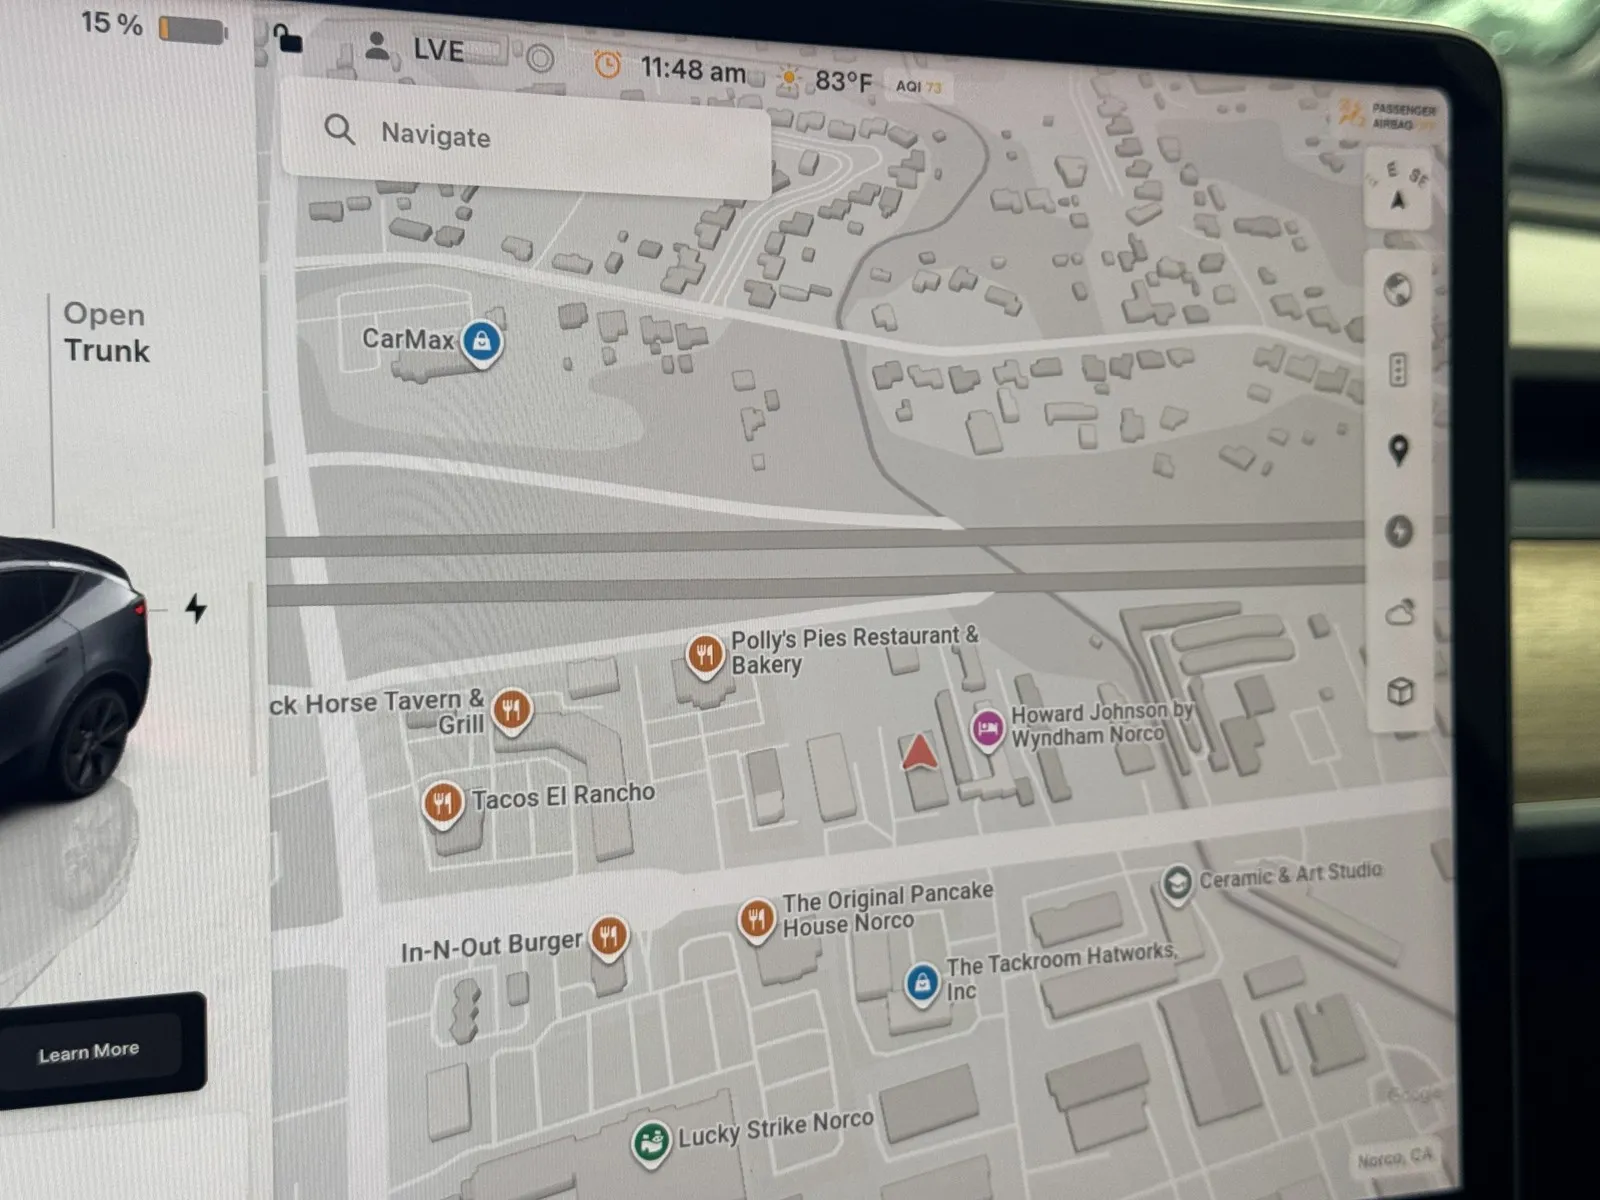Select the CarMax map pin

pos(482,344)
